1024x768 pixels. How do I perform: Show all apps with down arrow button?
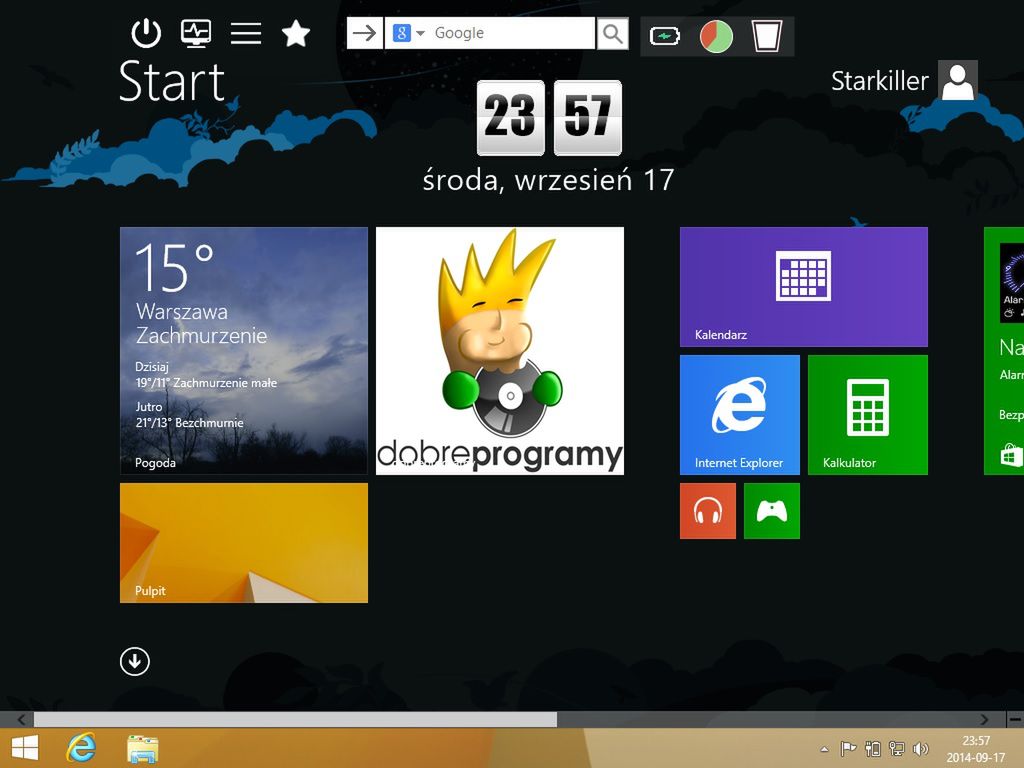coord(135,662)
